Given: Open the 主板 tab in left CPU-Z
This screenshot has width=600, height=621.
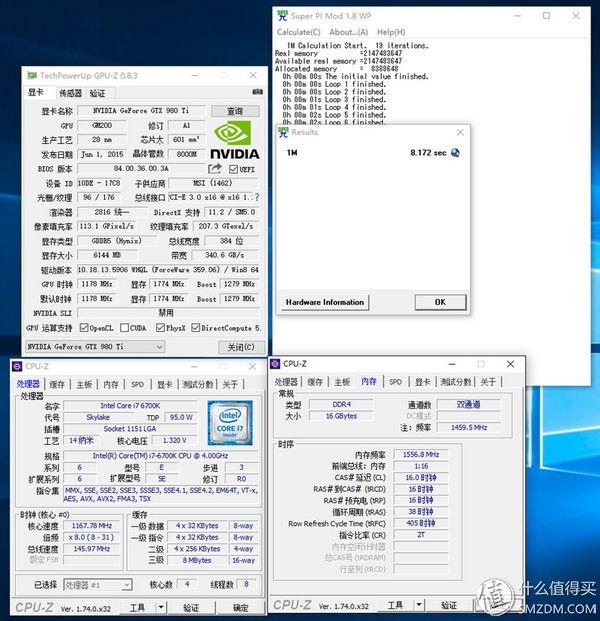Looking at the screenshot, I should coord(84,384).
